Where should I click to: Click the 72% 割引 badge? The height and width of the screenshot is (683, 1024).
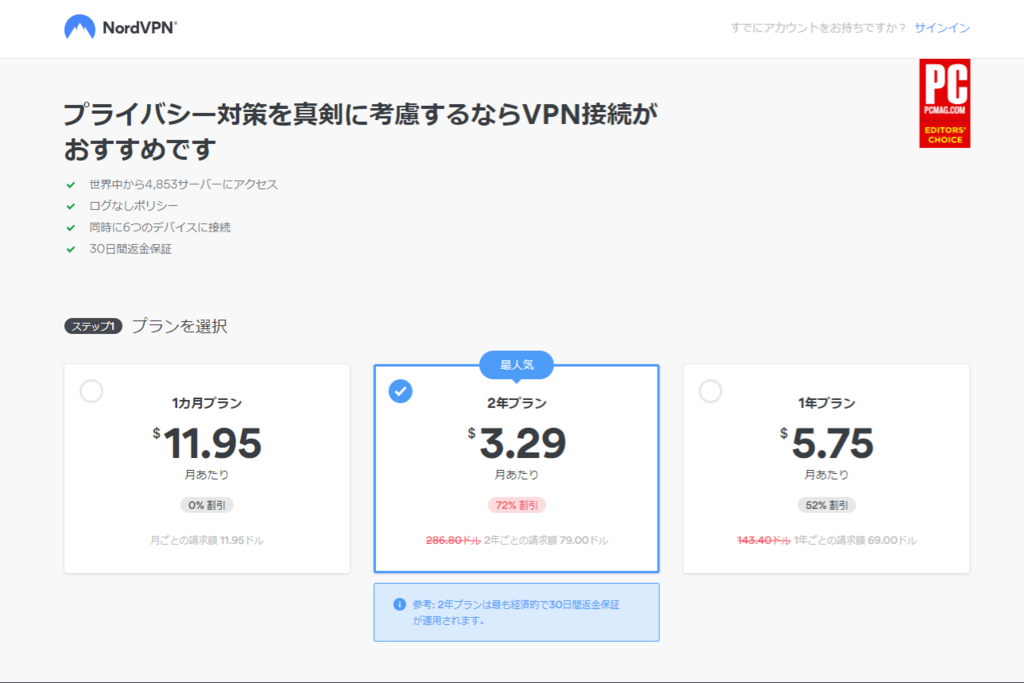pos(516,505)
